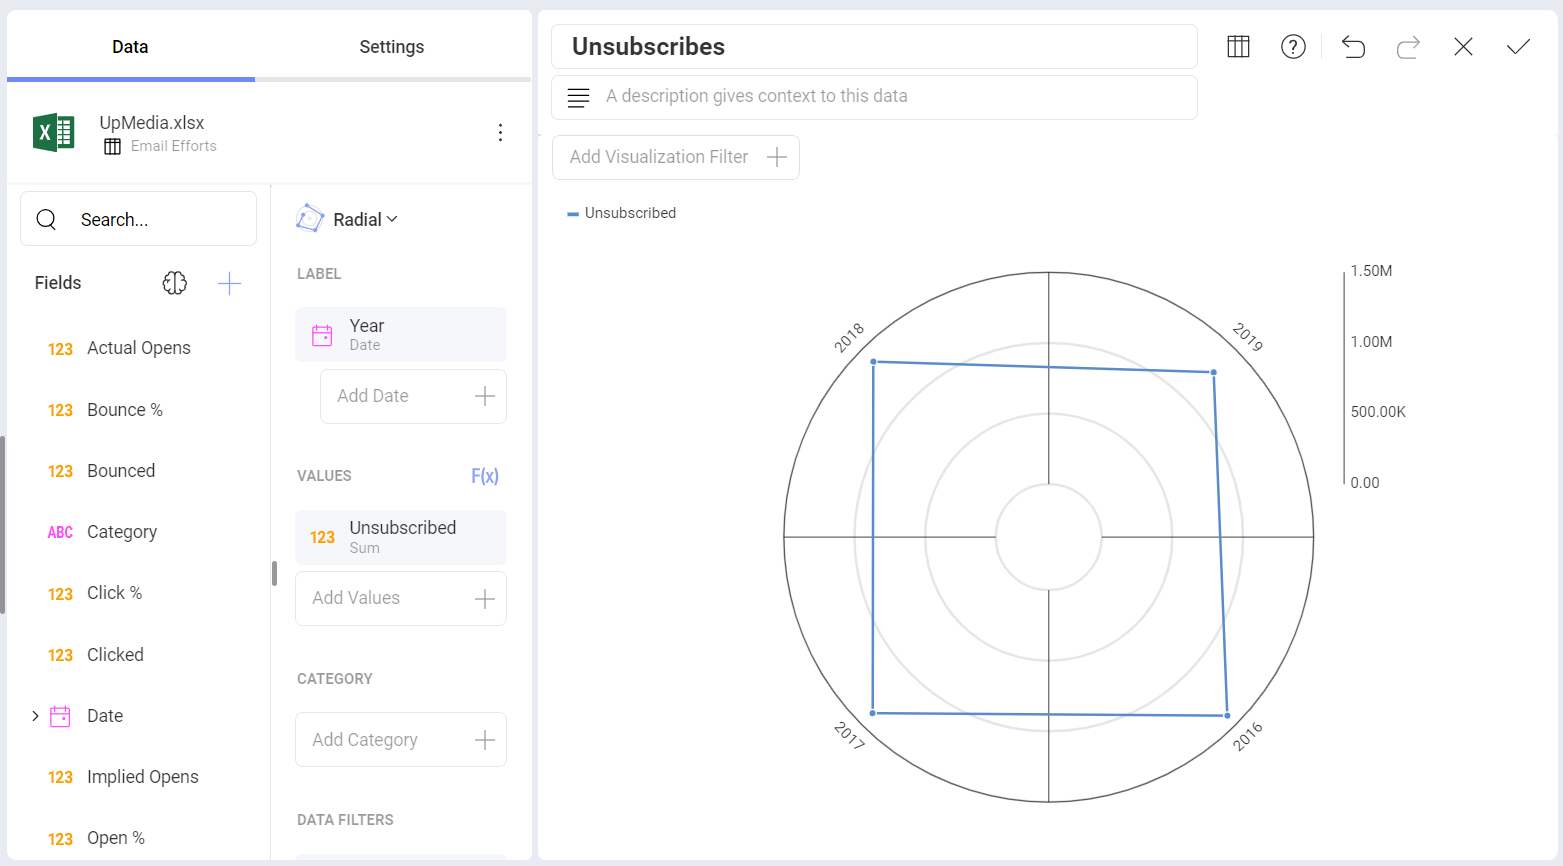Open the fields AI brain icon
This screenshot has height=866, width=1563.
174,283
